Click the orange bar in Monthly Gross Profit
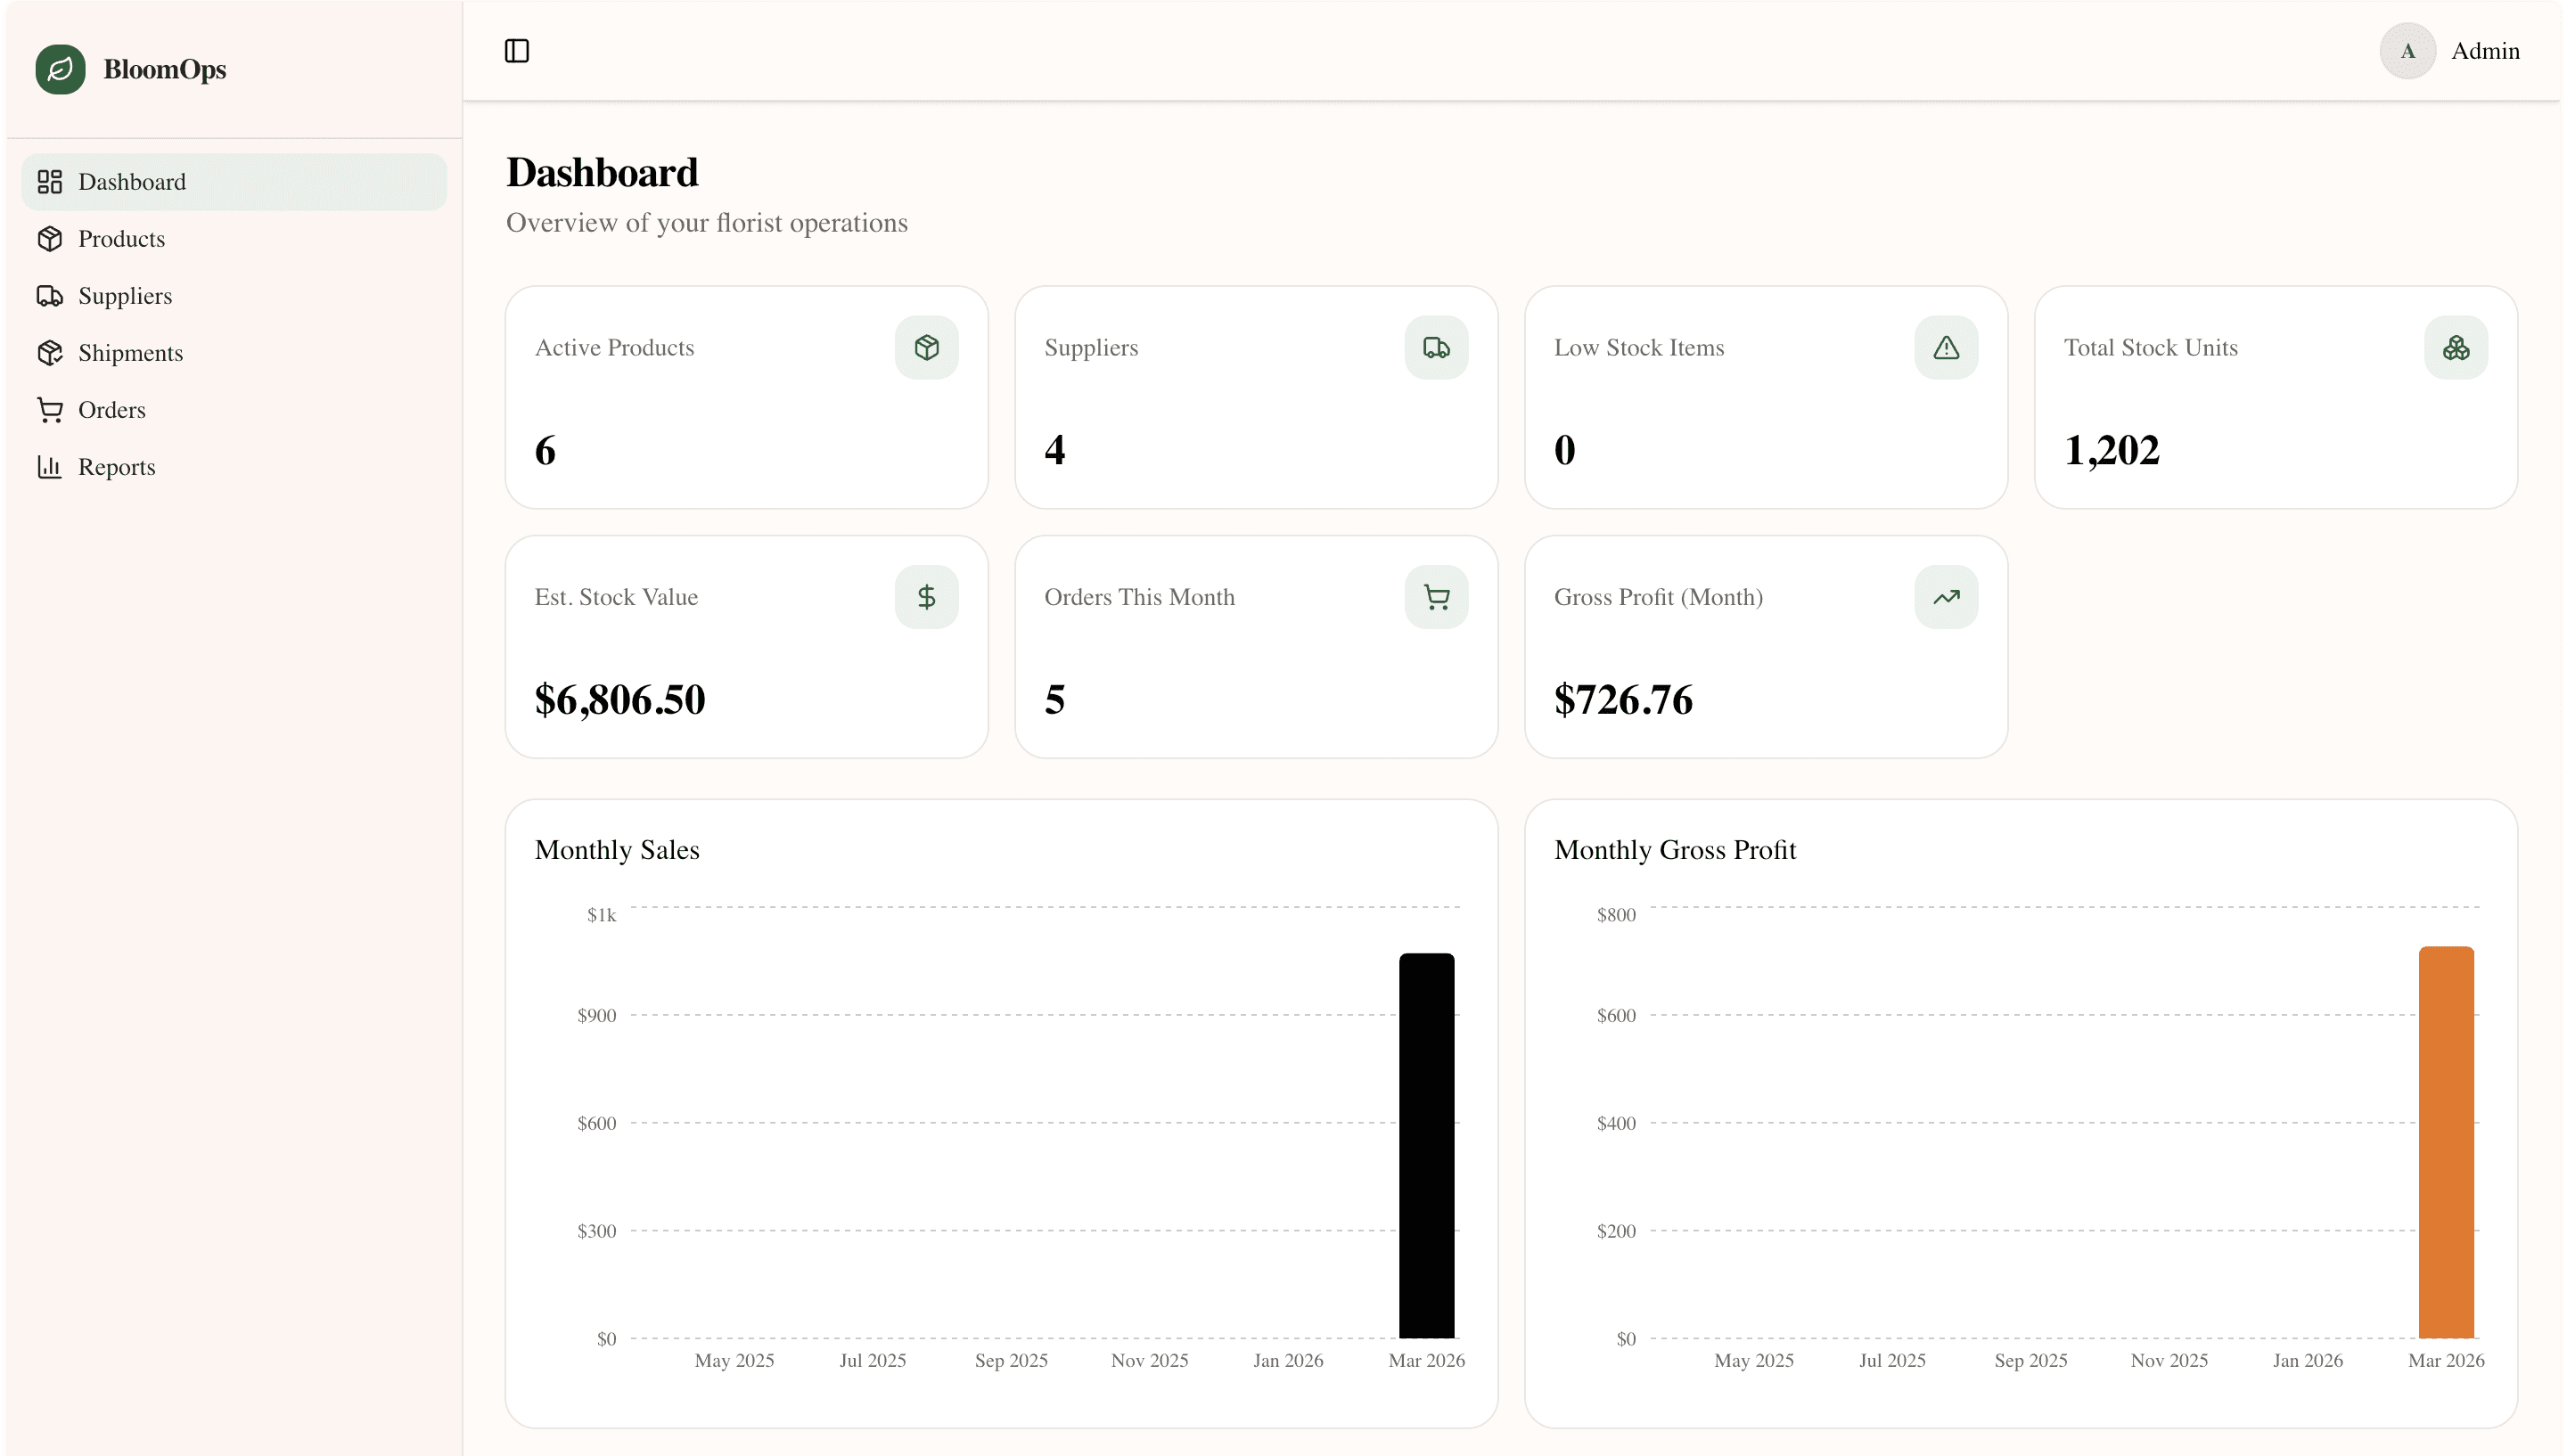The height and width of the screenshot is (1456, 2567). pos(2445,1140)
